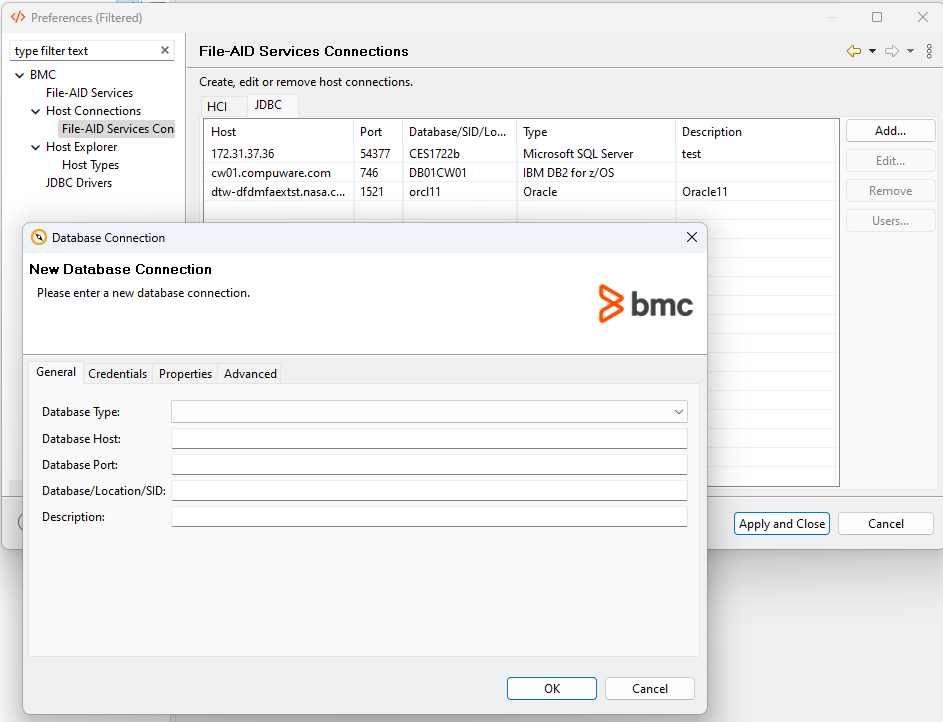The width and height of the screenshot is (943, 722).
Task: Select the dtw-dfdmfaextst.nasa.c... connection row
Action: pos(521,192)
